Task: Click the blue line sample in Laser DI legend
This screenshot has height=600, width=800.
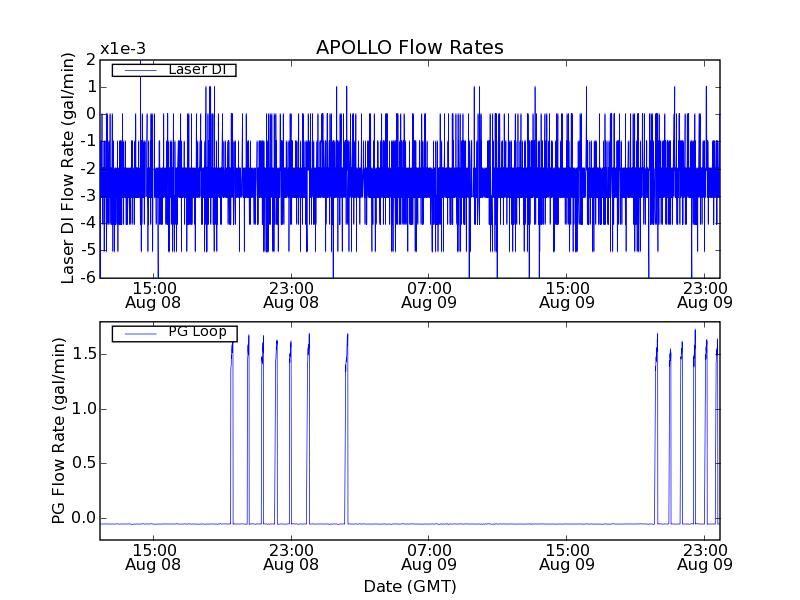Action: (x=138, y=70)
